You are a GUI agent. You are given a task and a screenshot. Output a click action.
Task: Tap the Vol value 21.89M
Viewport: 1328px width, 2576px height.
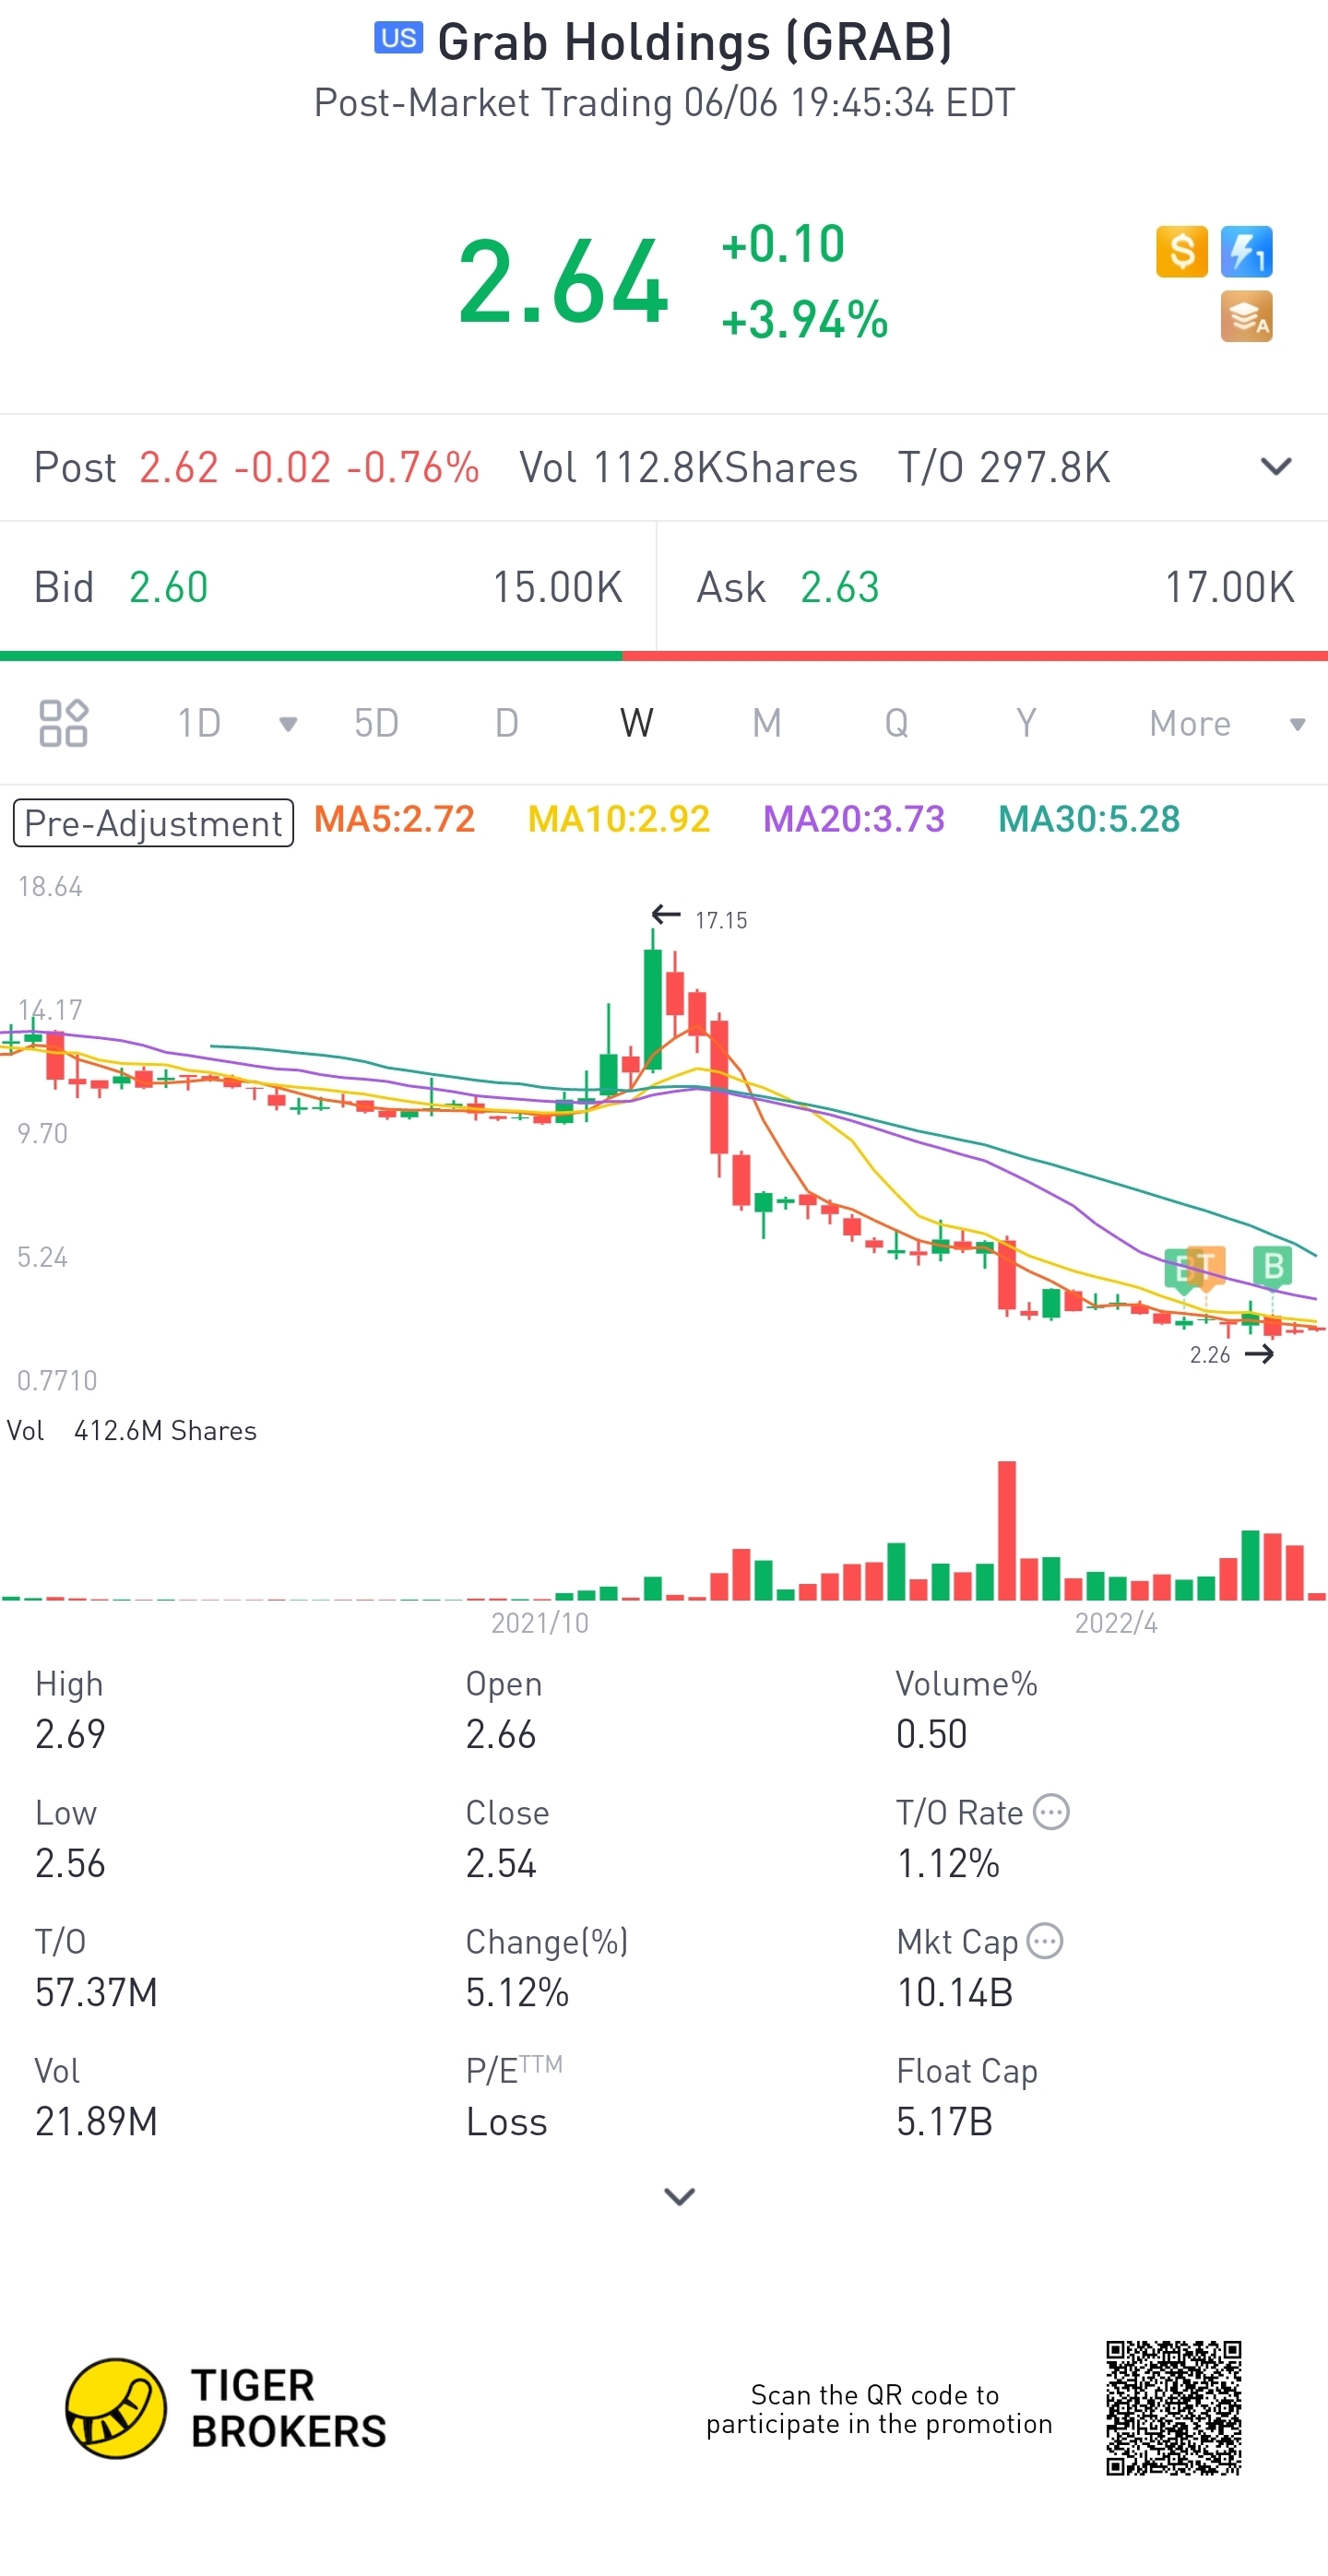[x=96, y=2121]
